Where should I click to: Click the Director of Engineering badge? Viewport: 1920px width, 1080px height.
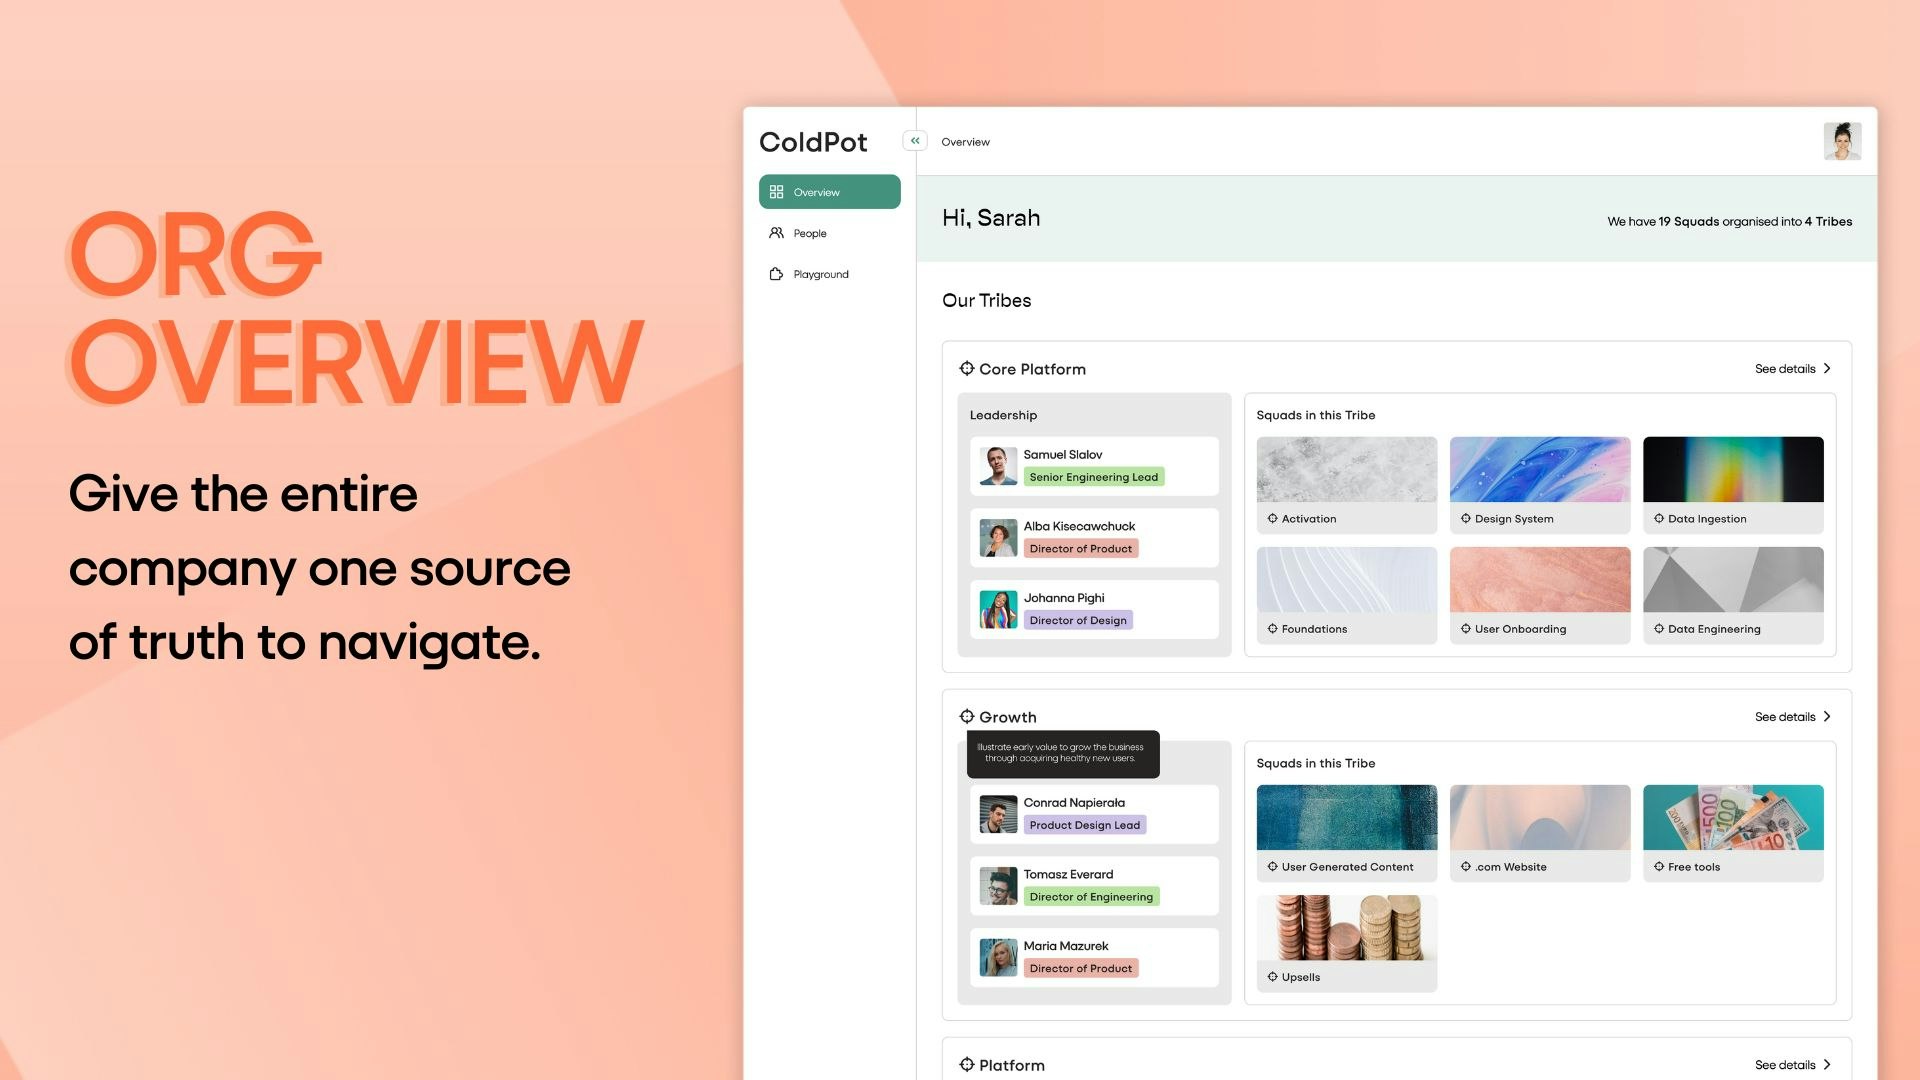(1091, 896)
